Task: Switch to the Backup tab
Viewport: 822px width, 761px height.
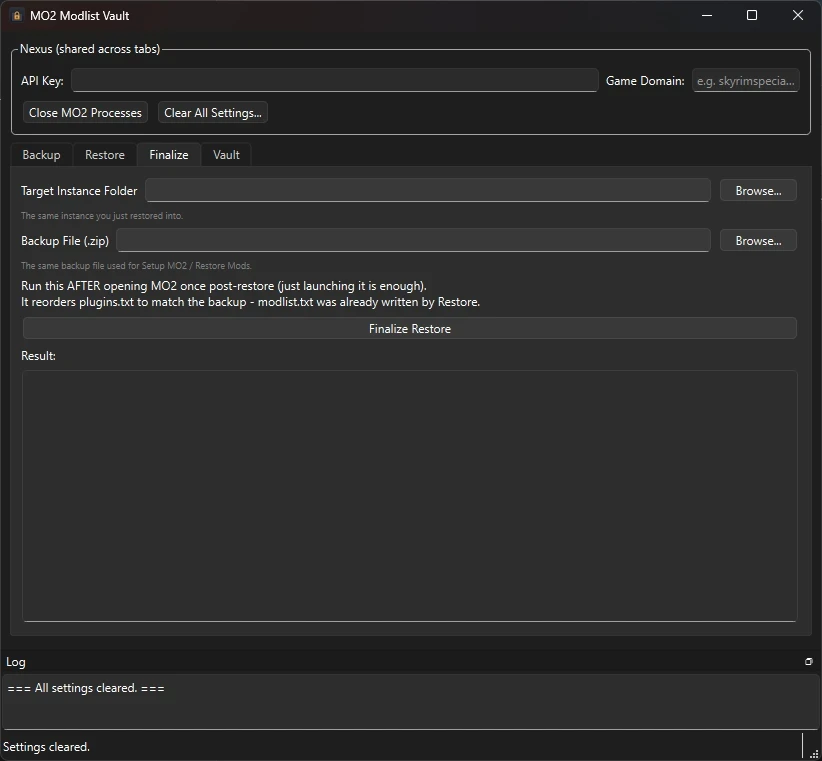Action: (x=41, y=155)
